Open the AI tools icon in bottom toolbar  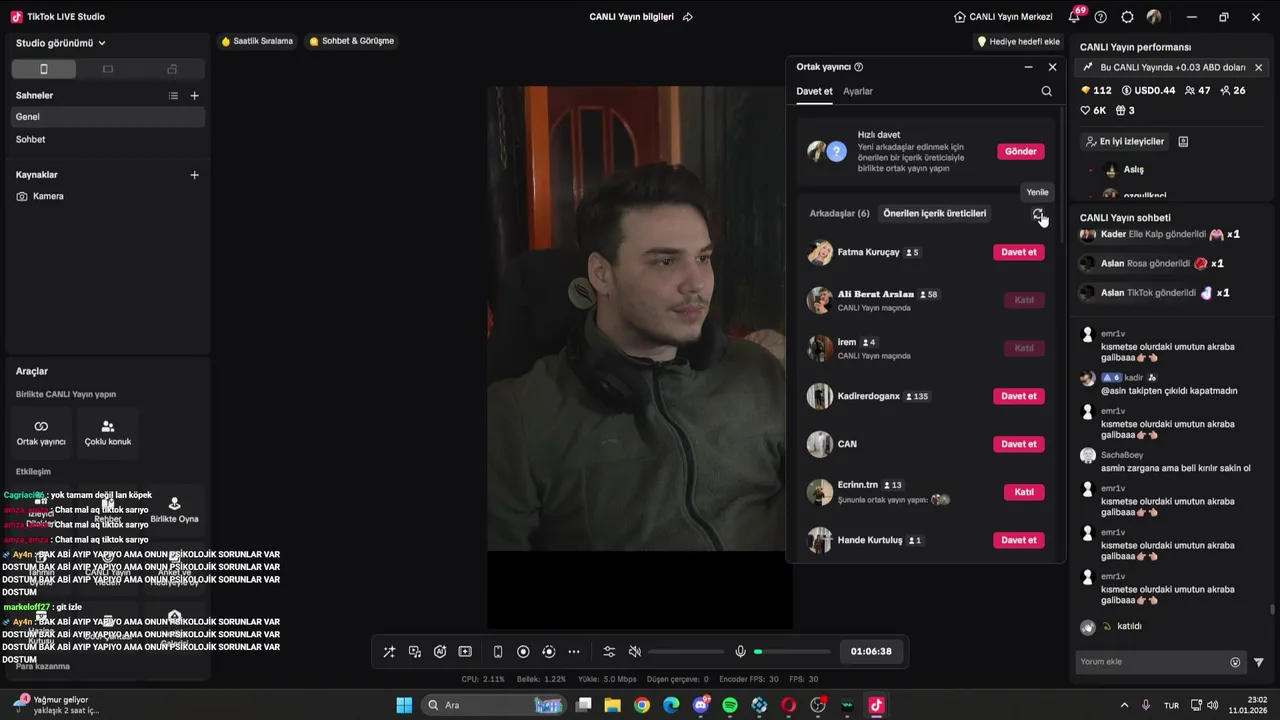[x=440, y=652]
